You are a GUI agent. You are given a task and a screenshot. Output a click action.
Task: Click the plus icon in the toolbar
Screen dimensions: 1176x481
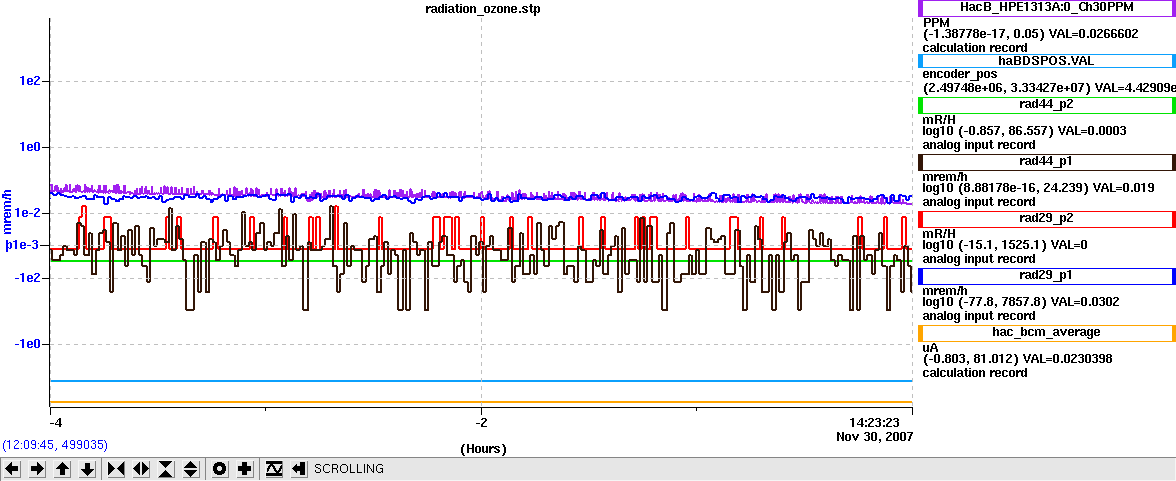tap(244, 469)
